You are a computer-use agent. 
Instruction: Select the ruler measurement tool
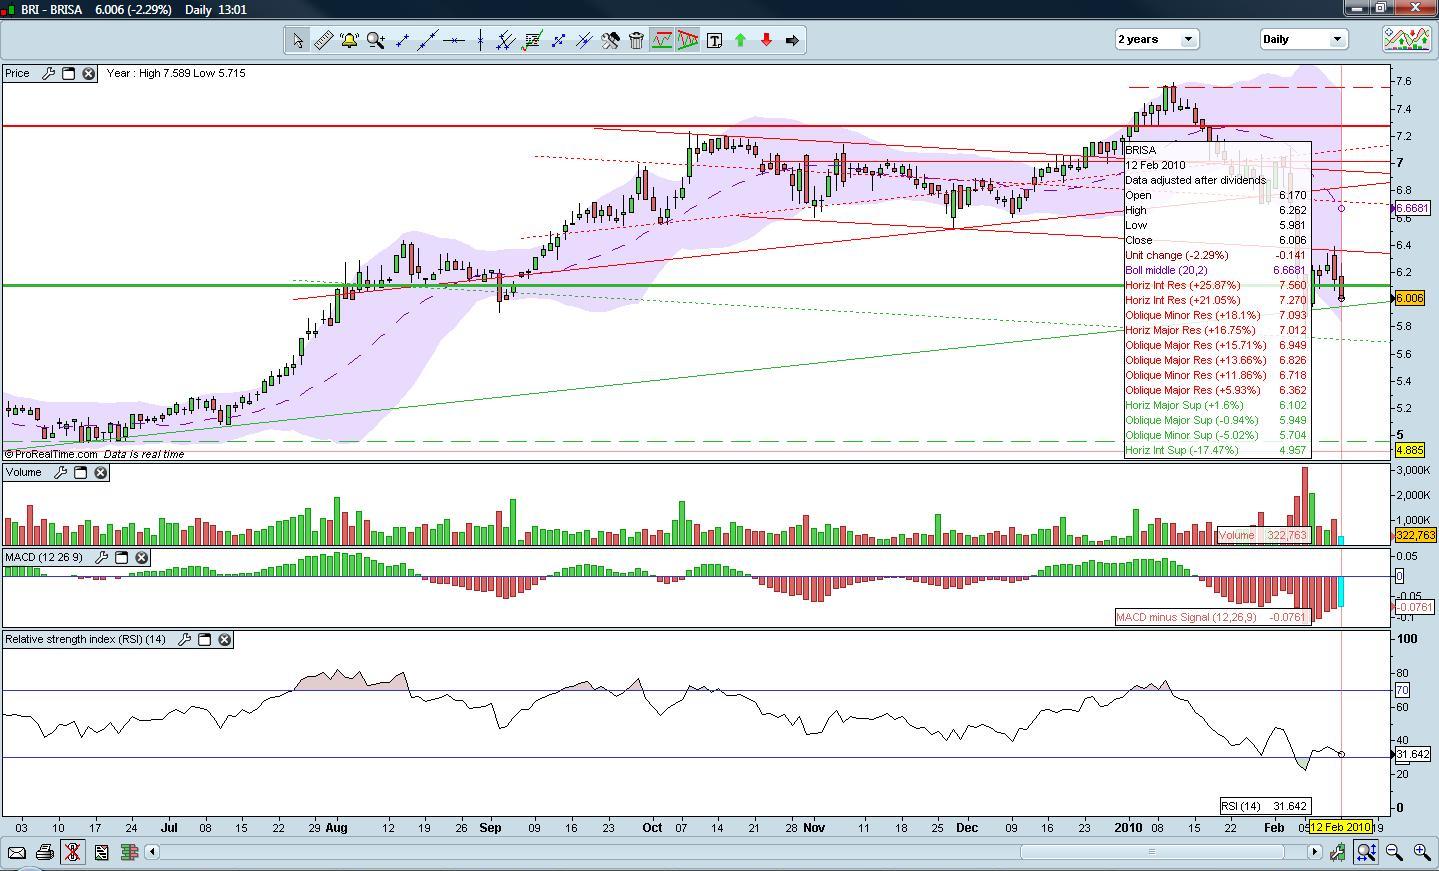323,40
